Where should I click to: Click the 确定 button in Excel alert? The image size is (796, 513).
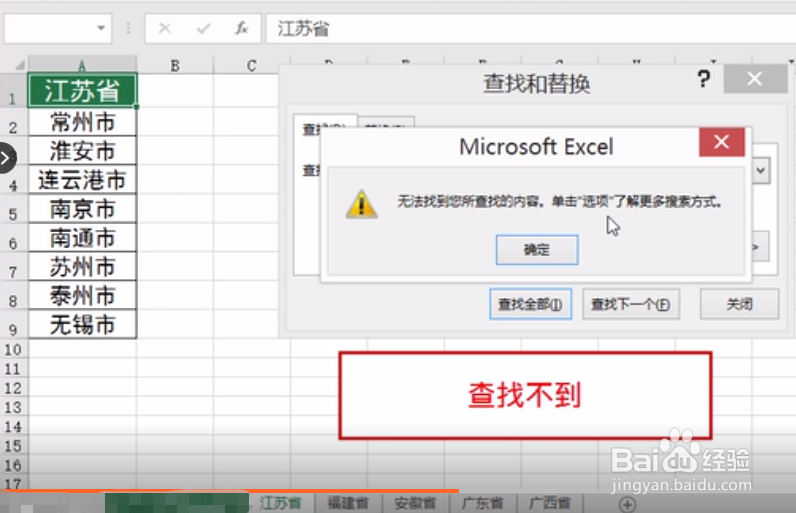point(537,250)
